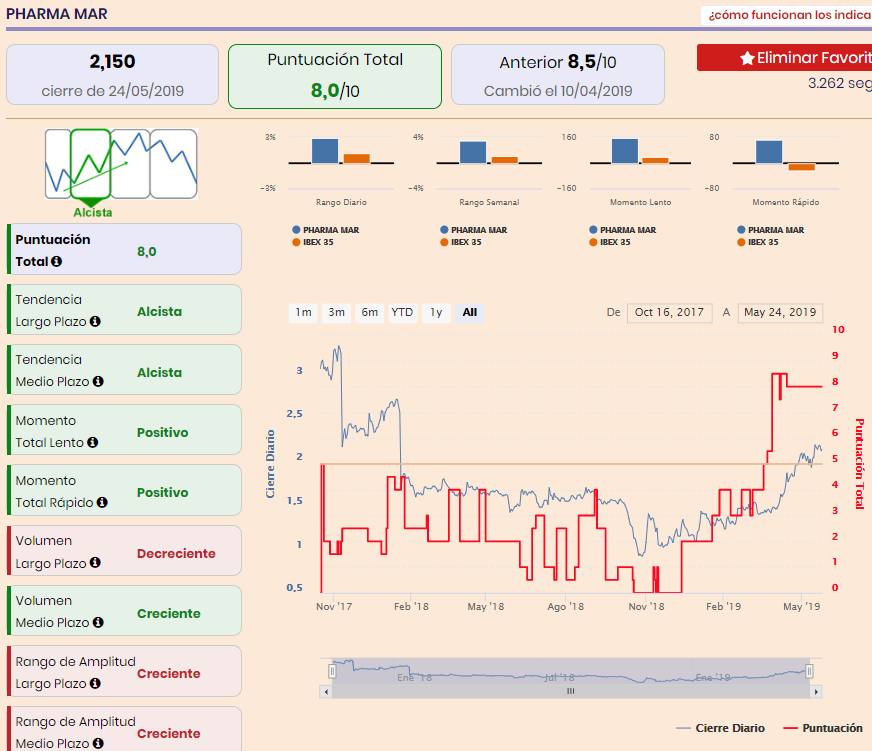
Task: Select the 1m range button
Action: [303, 313]
